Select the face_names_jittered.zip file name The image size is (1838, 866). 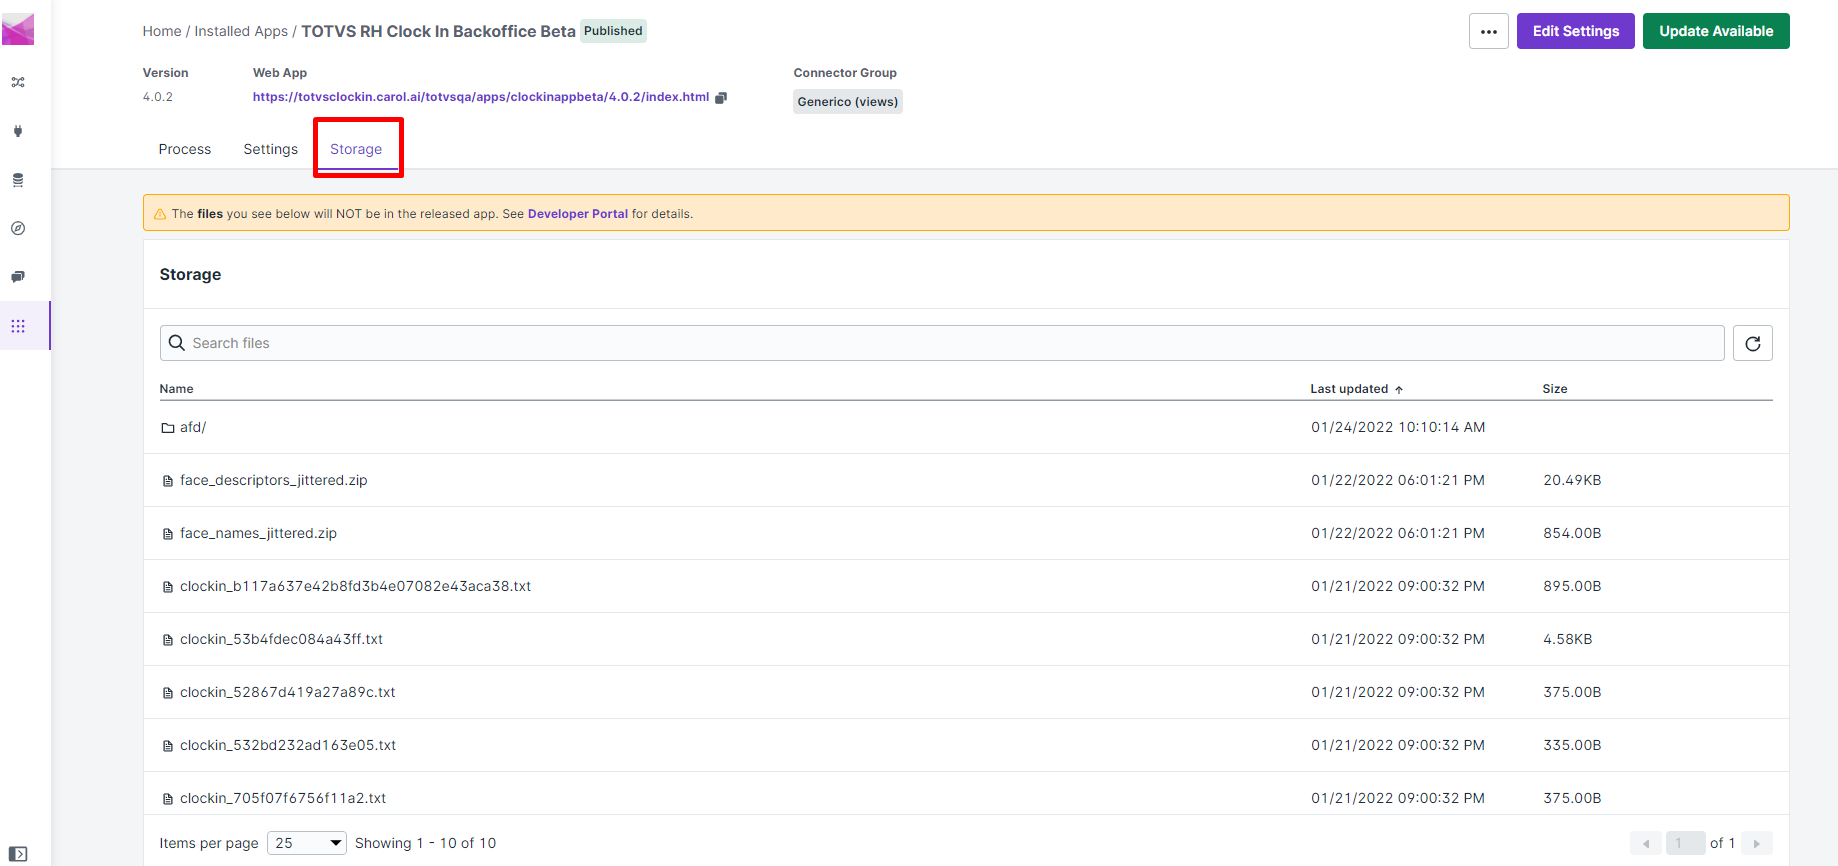[x=258, y=533]
